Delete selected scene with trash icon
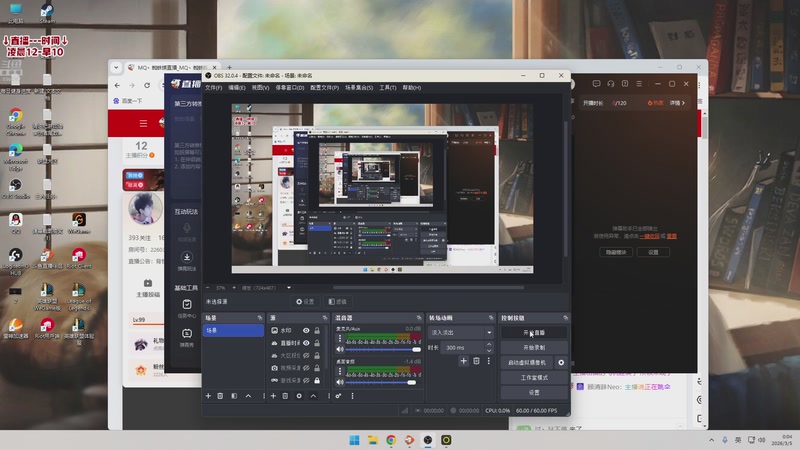Screen dimensions: 800x450 click(220, 396)
